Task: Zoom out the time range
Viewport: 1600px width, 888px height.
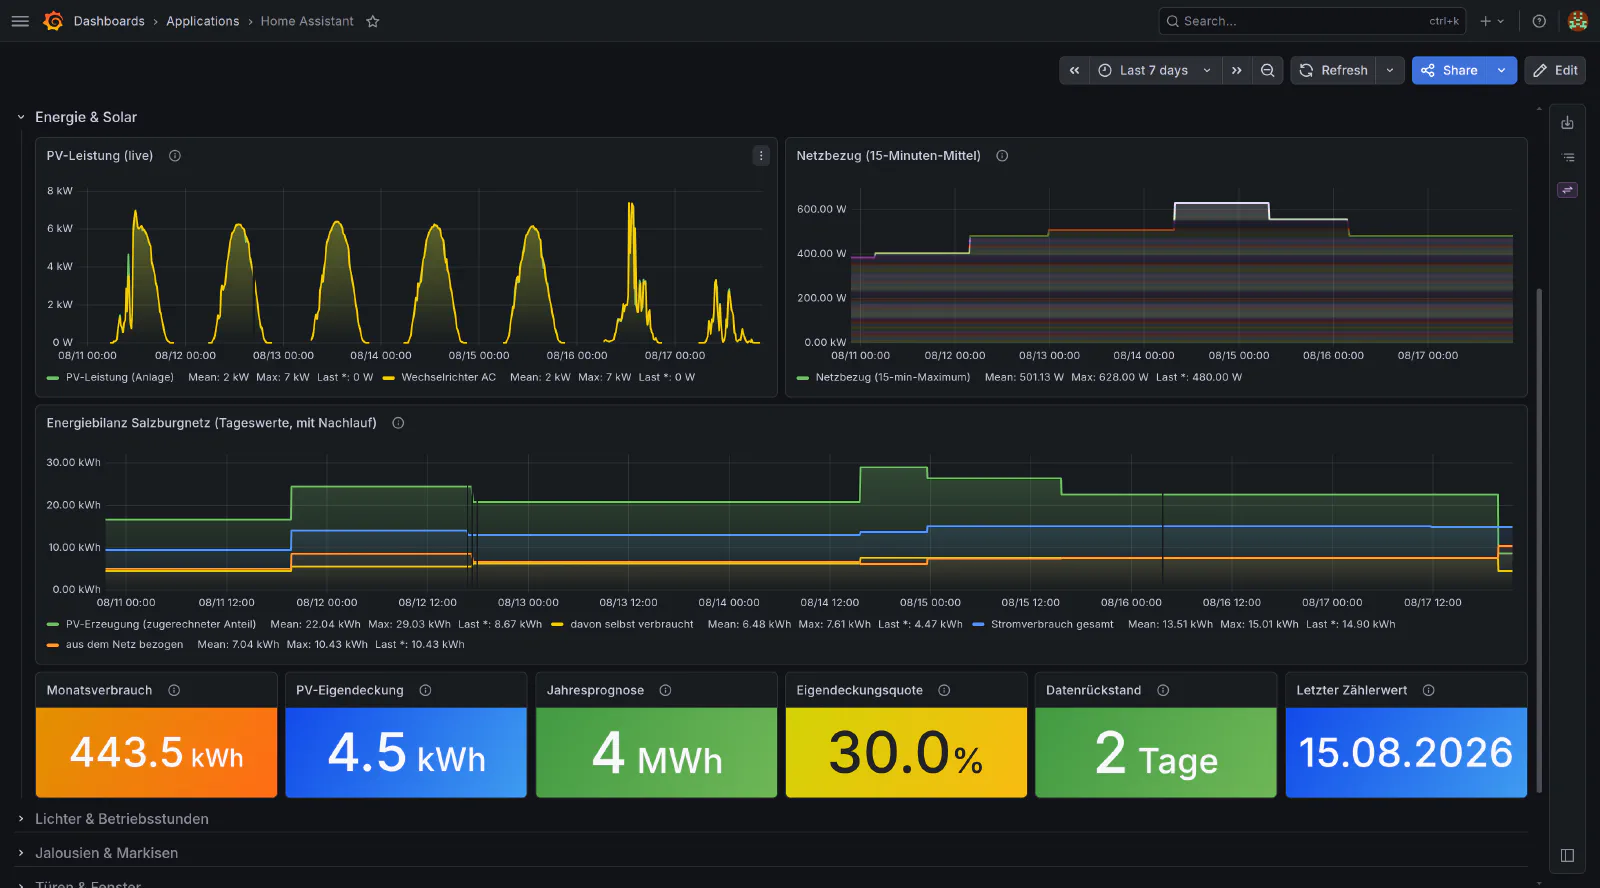Action: 1267,70
